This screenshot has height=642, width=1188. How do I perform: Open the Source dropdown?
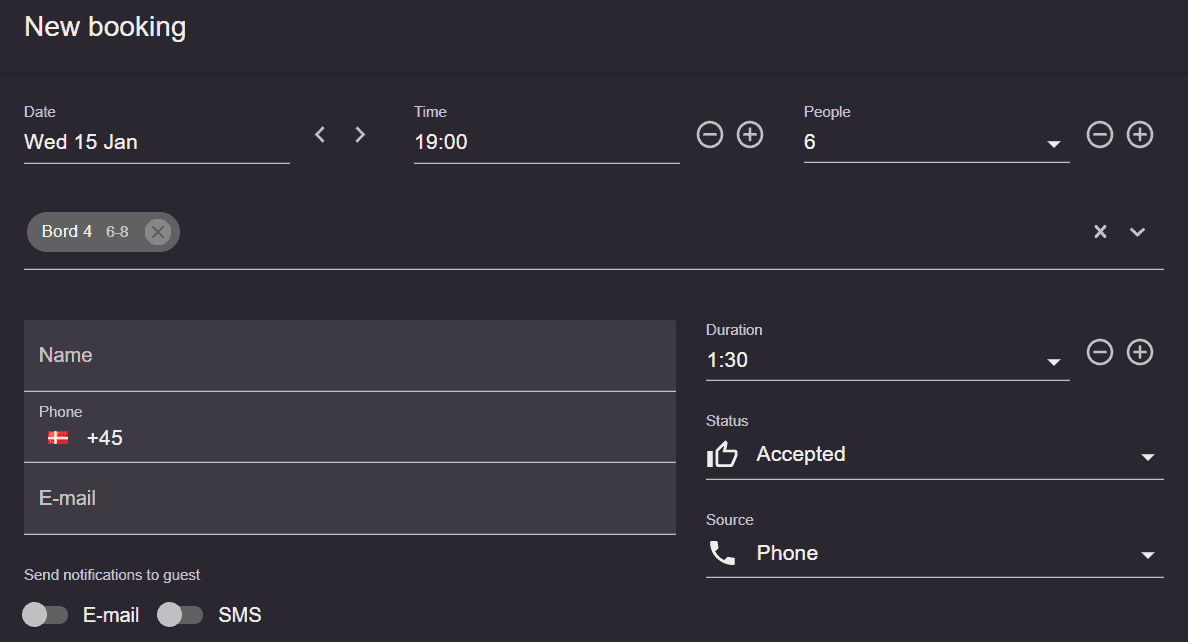tap(1147, 556)
